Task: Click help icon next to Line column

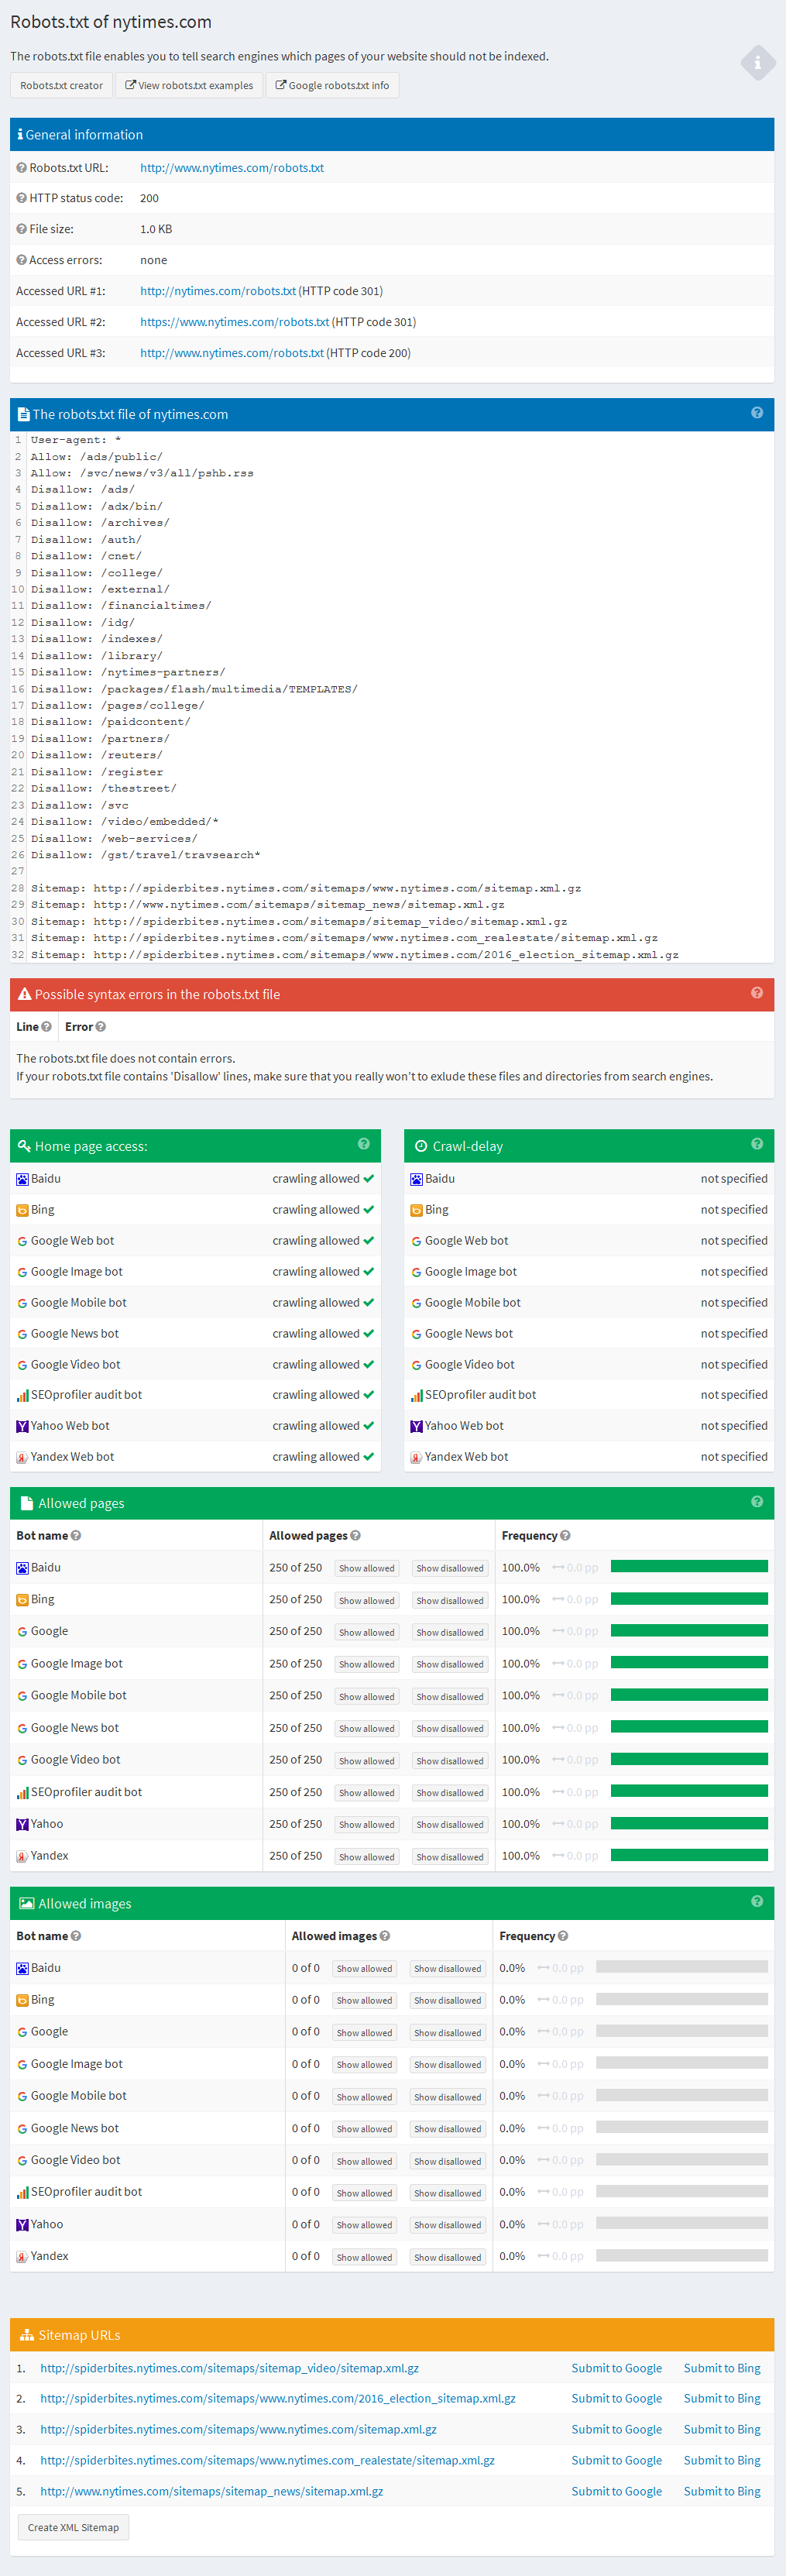Action: point(46,1027)
